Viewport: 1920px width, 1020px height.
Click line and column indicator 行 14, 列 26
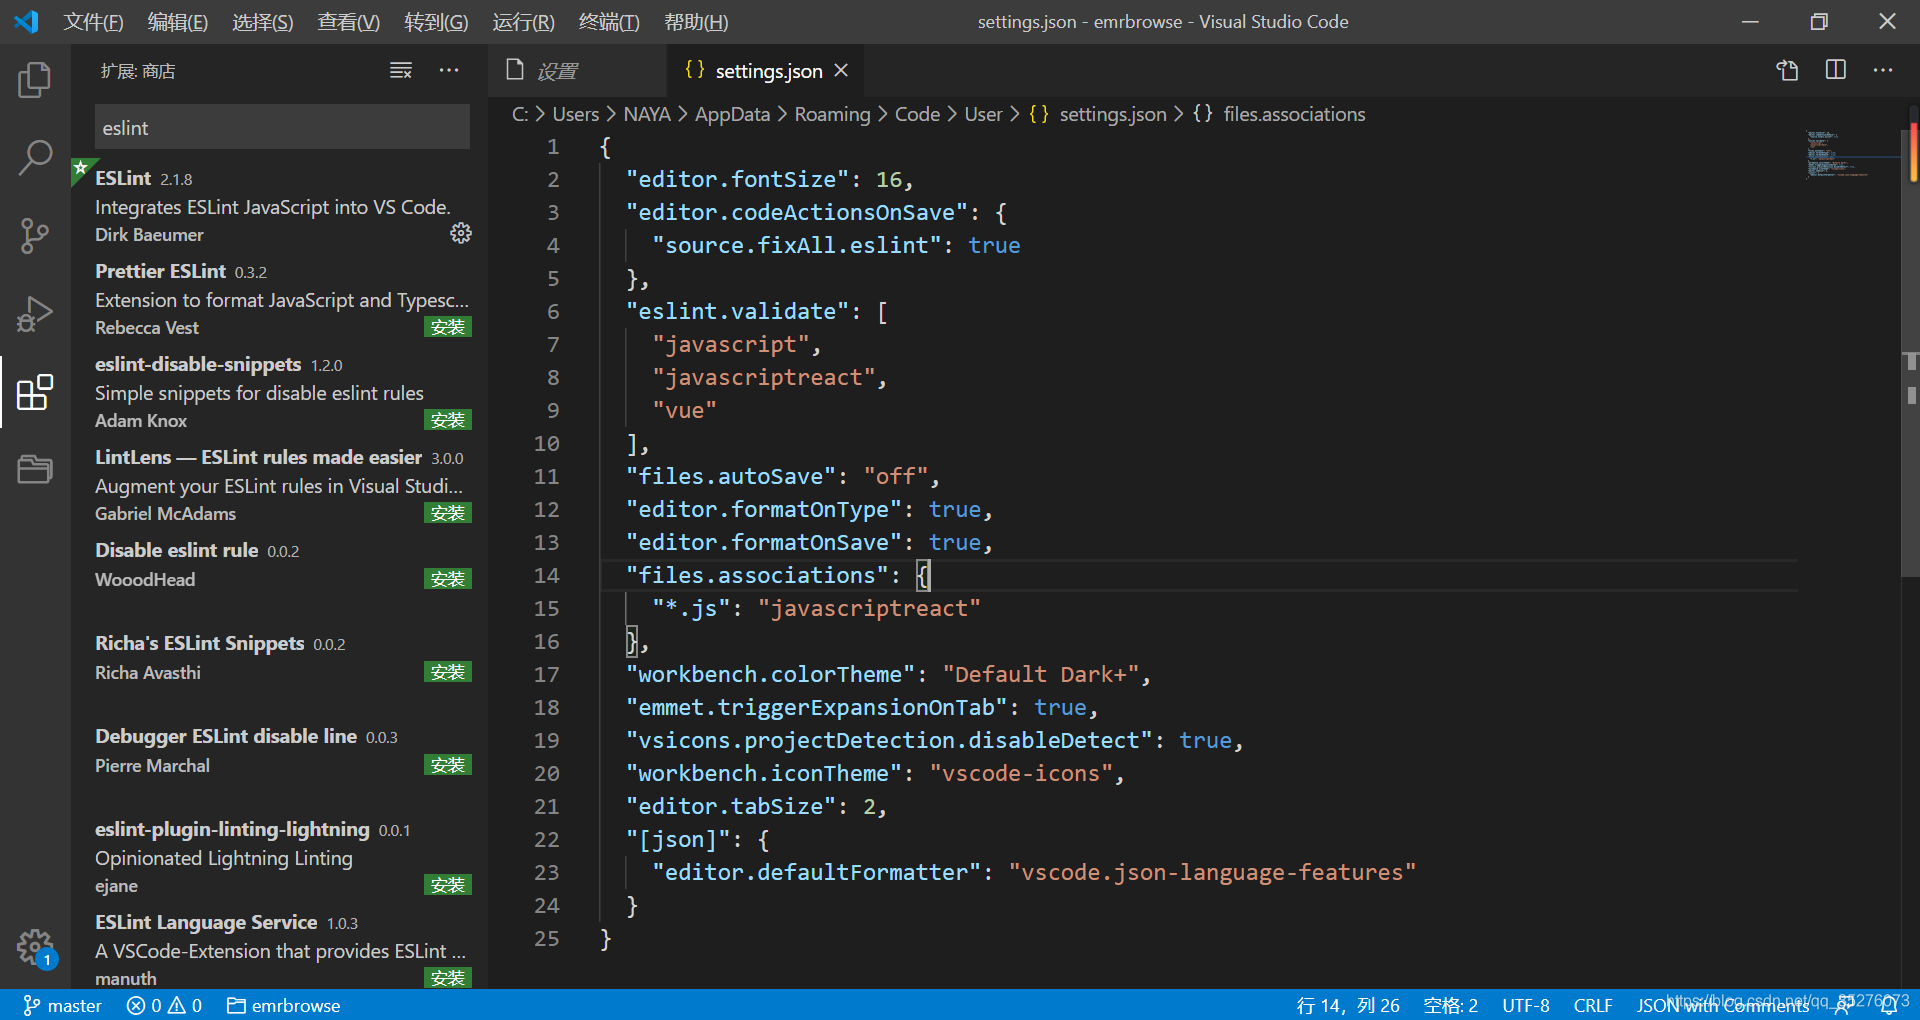1348,1005
